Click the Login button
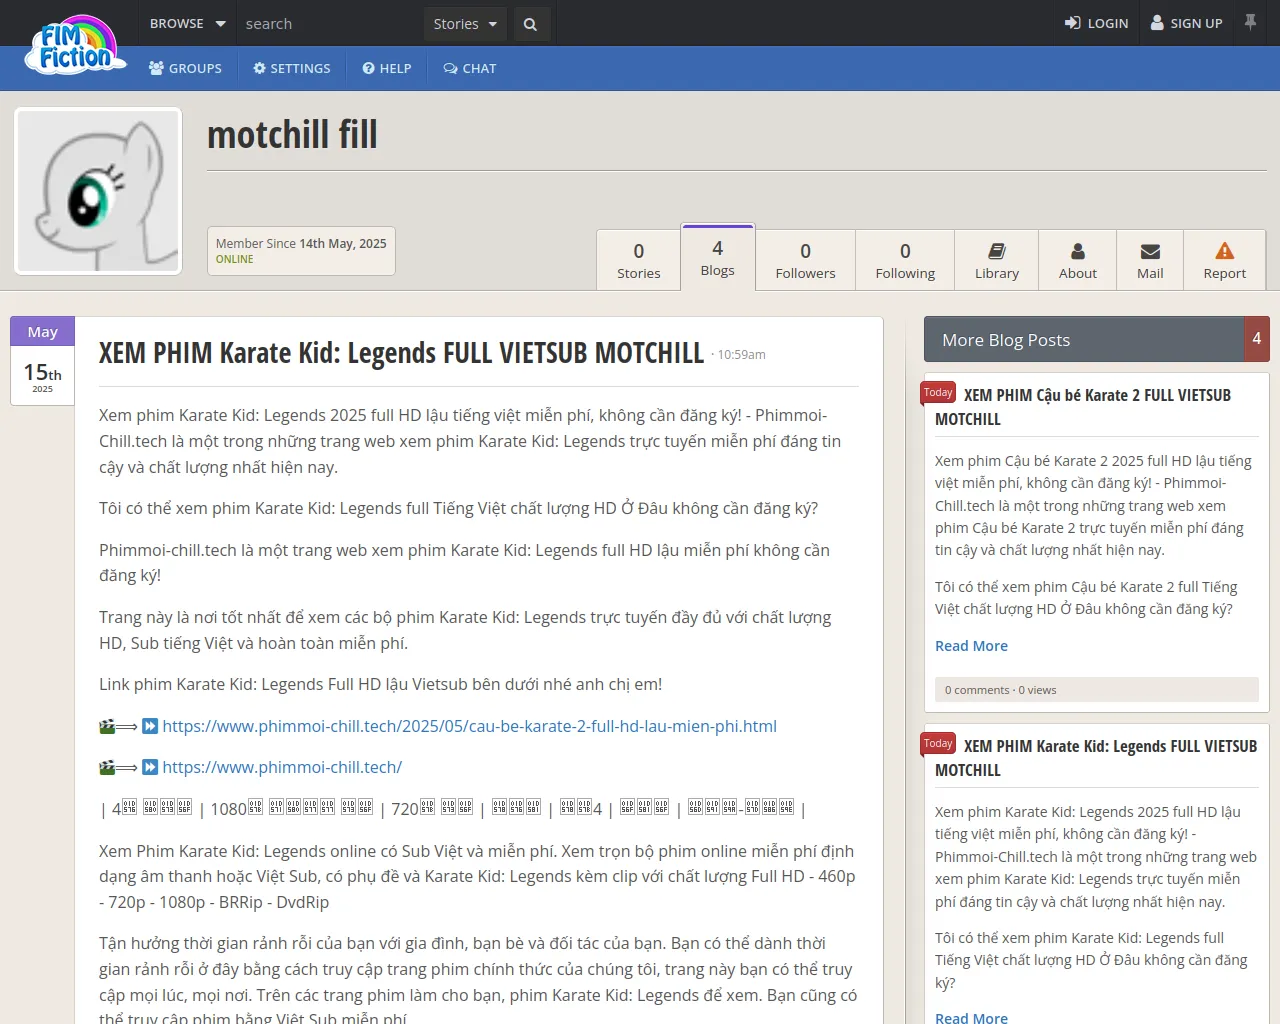This screenshot has height=1024, width=1280. click(x=1096, y=23)
